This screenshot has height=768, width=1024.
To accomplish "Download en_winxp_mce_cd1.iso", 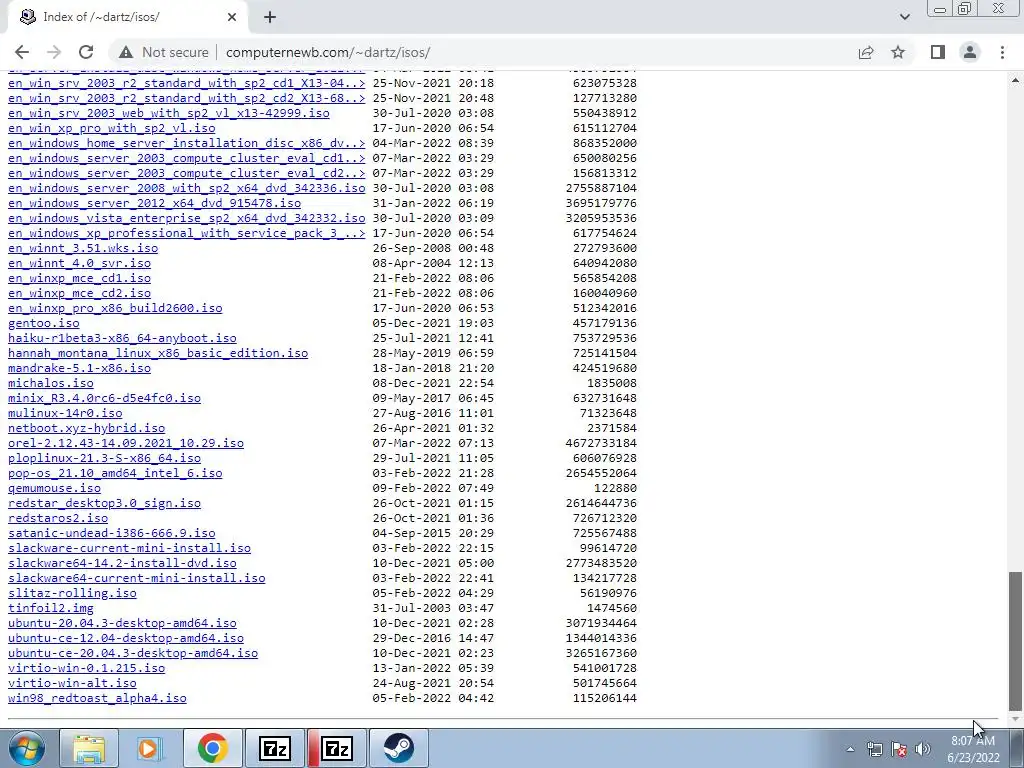I will point(79,278).
